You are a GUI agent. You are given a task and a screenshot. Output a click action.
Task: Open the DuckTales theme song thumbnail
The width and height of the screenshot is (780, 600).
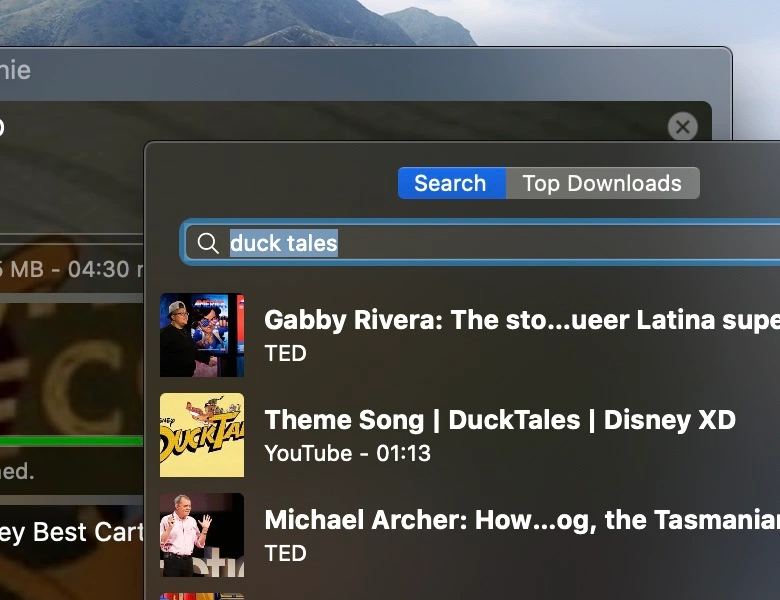[202, 435]
